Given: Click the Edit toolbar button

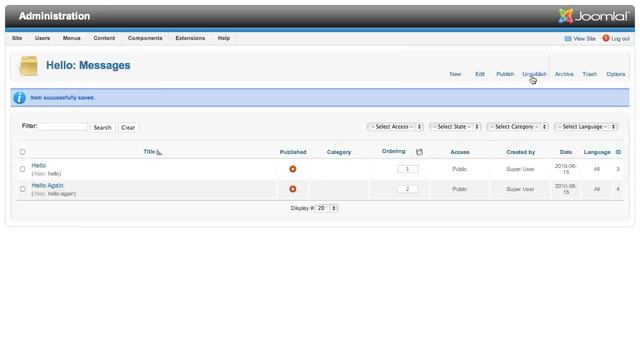Looking at the screenshot, I should click(480, 74).
